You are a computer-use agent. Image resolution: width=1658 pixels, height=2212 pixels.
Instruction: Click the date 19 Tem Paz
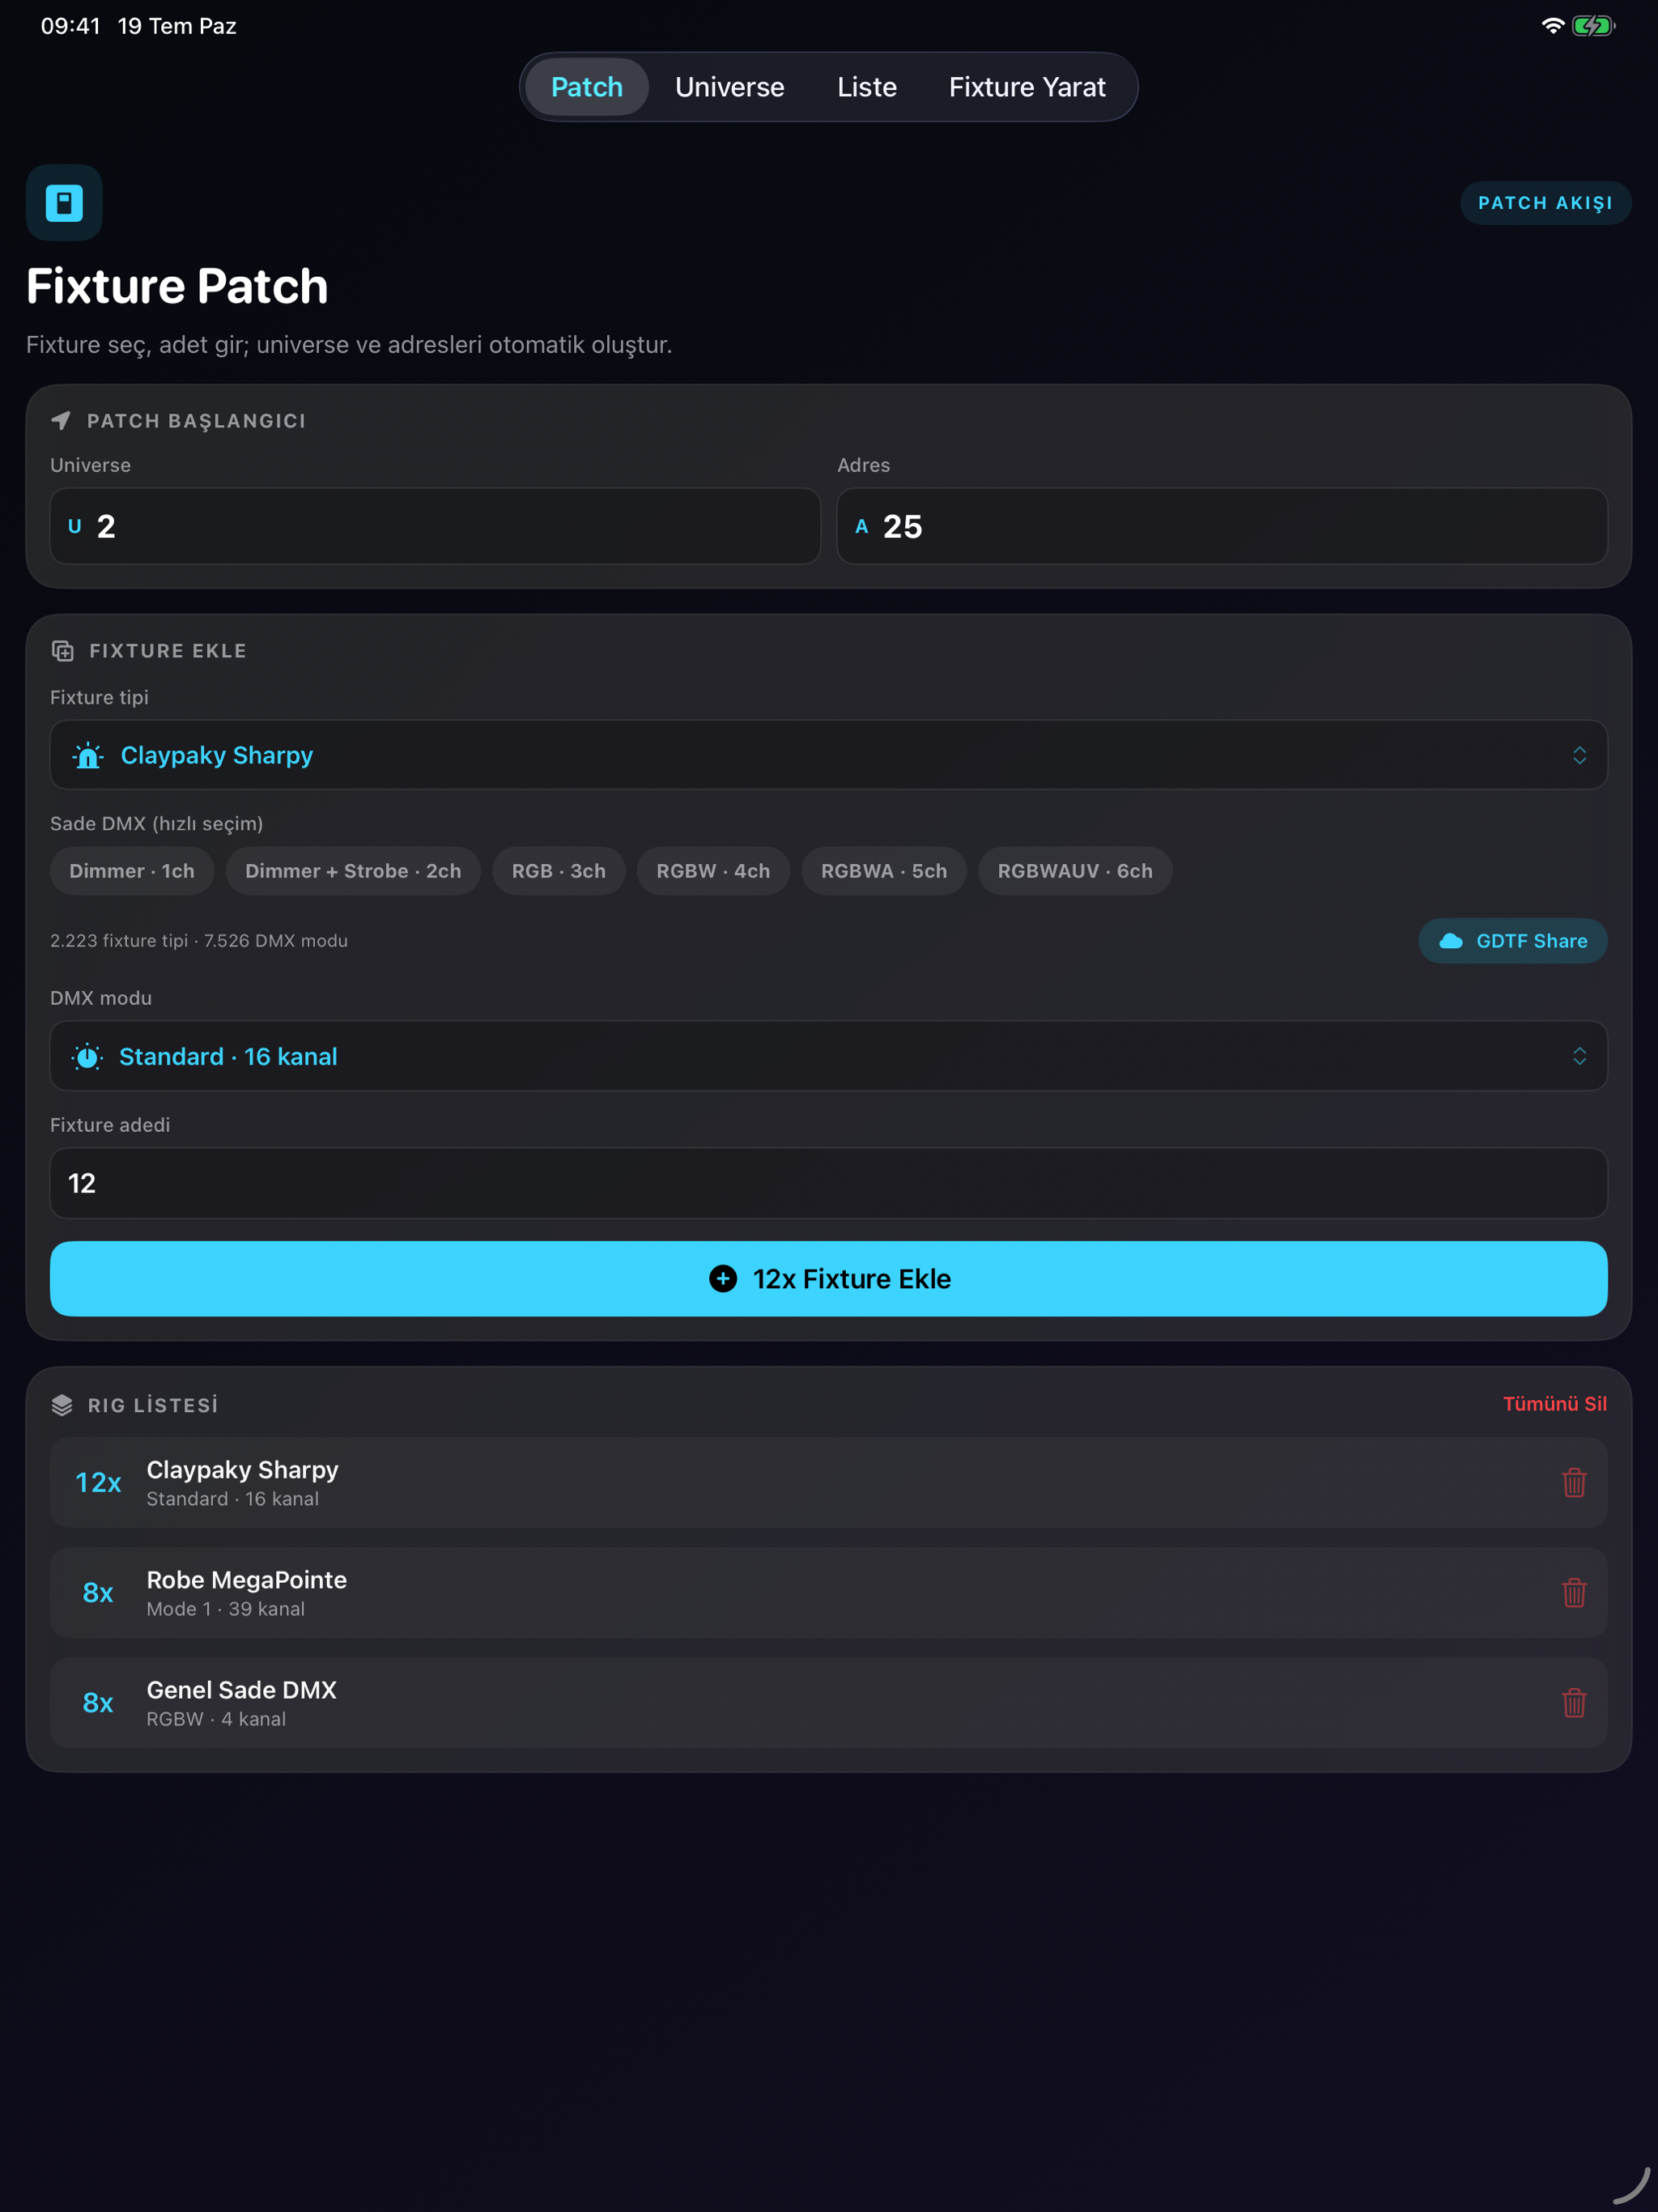177,26
